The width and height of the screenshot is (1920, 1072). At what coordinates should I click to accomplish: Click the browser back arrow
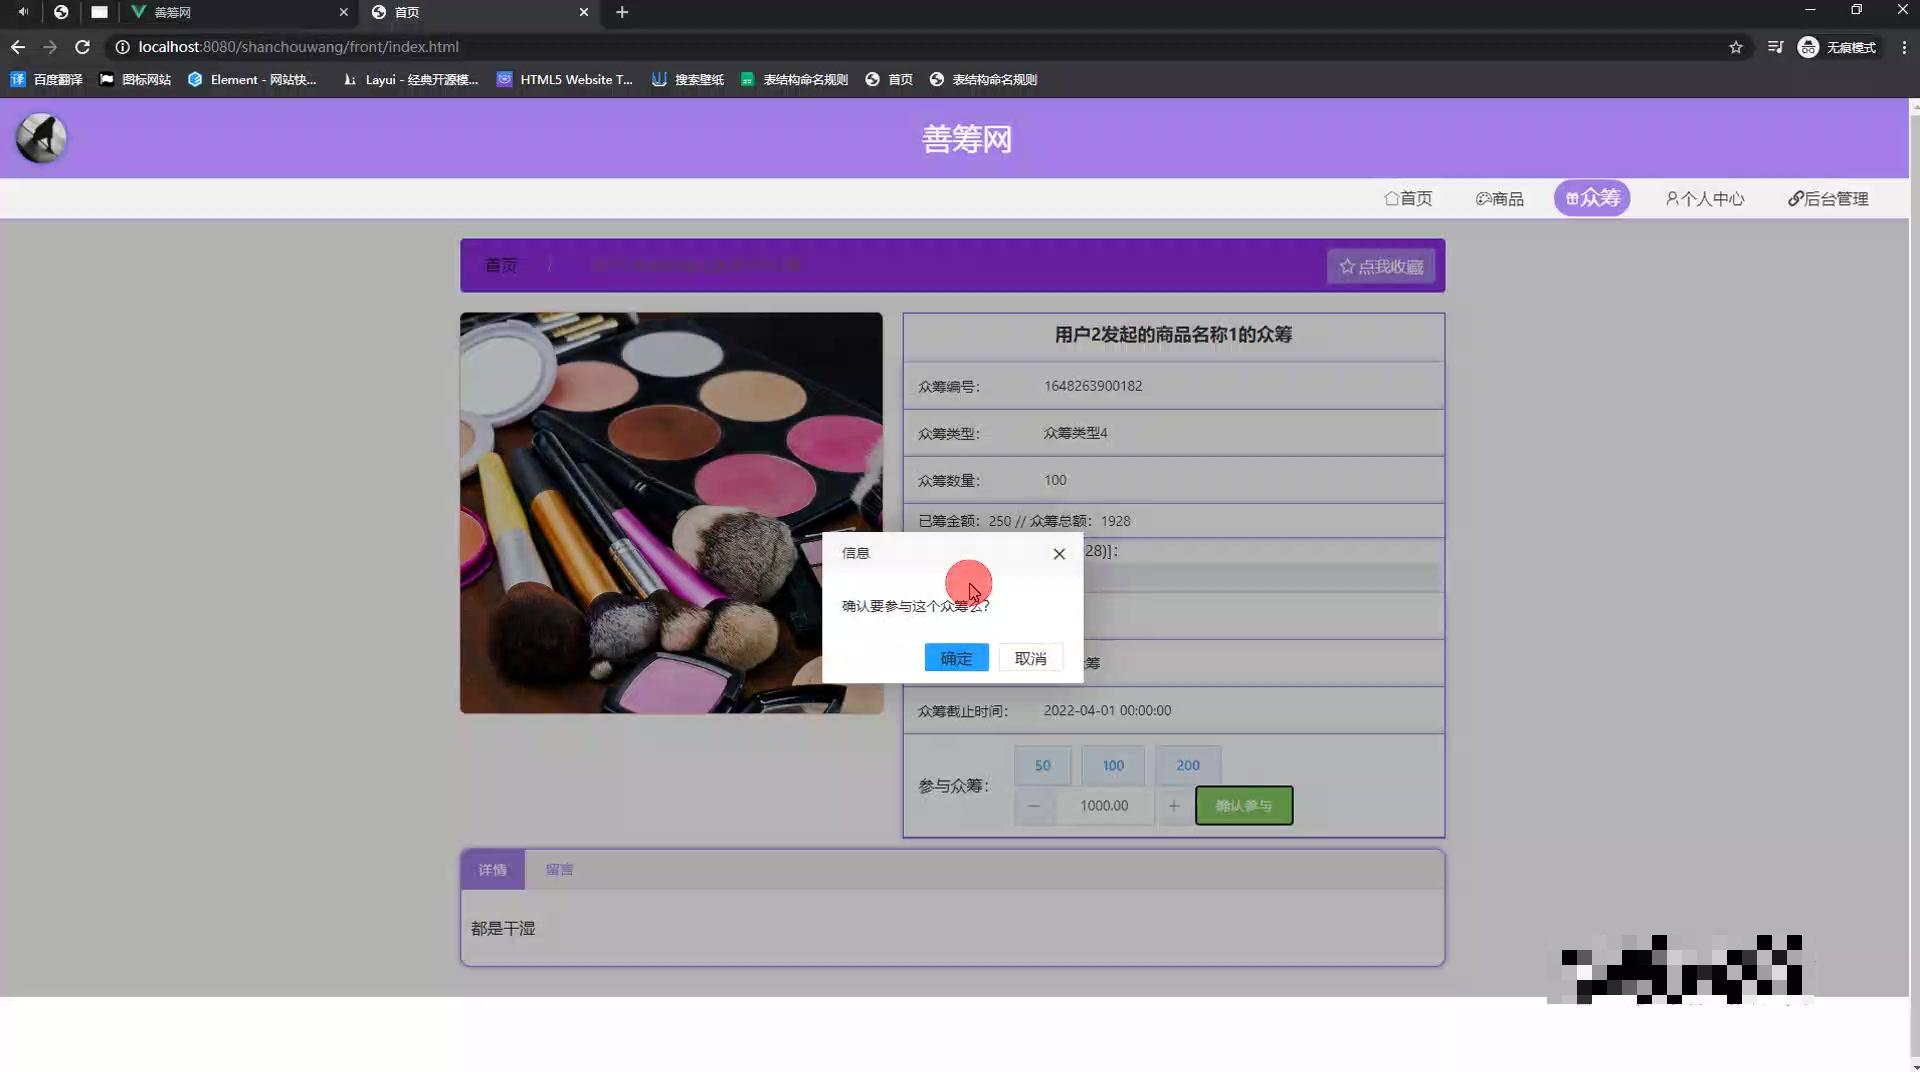(17, 47)
